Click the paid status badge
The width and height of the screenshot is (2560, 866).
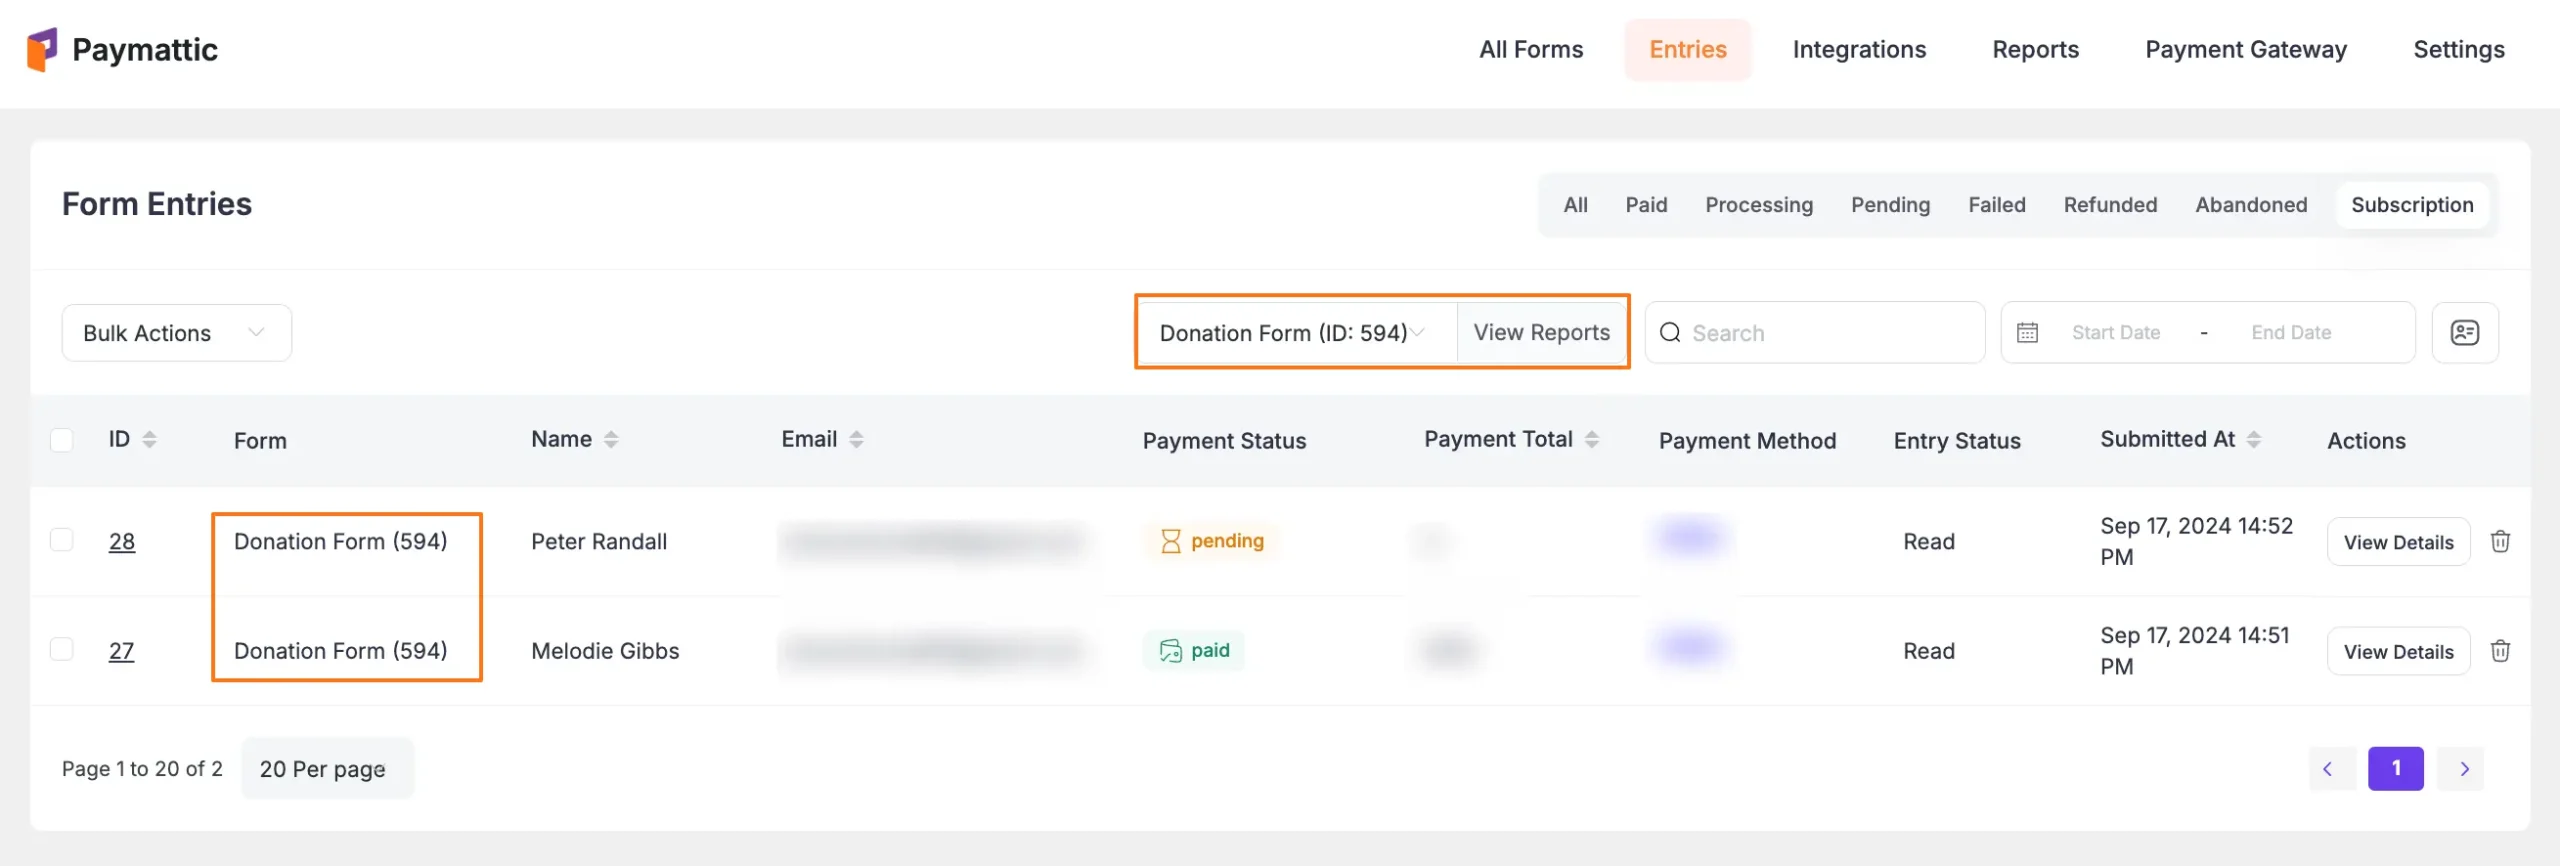click(1194, 651)
